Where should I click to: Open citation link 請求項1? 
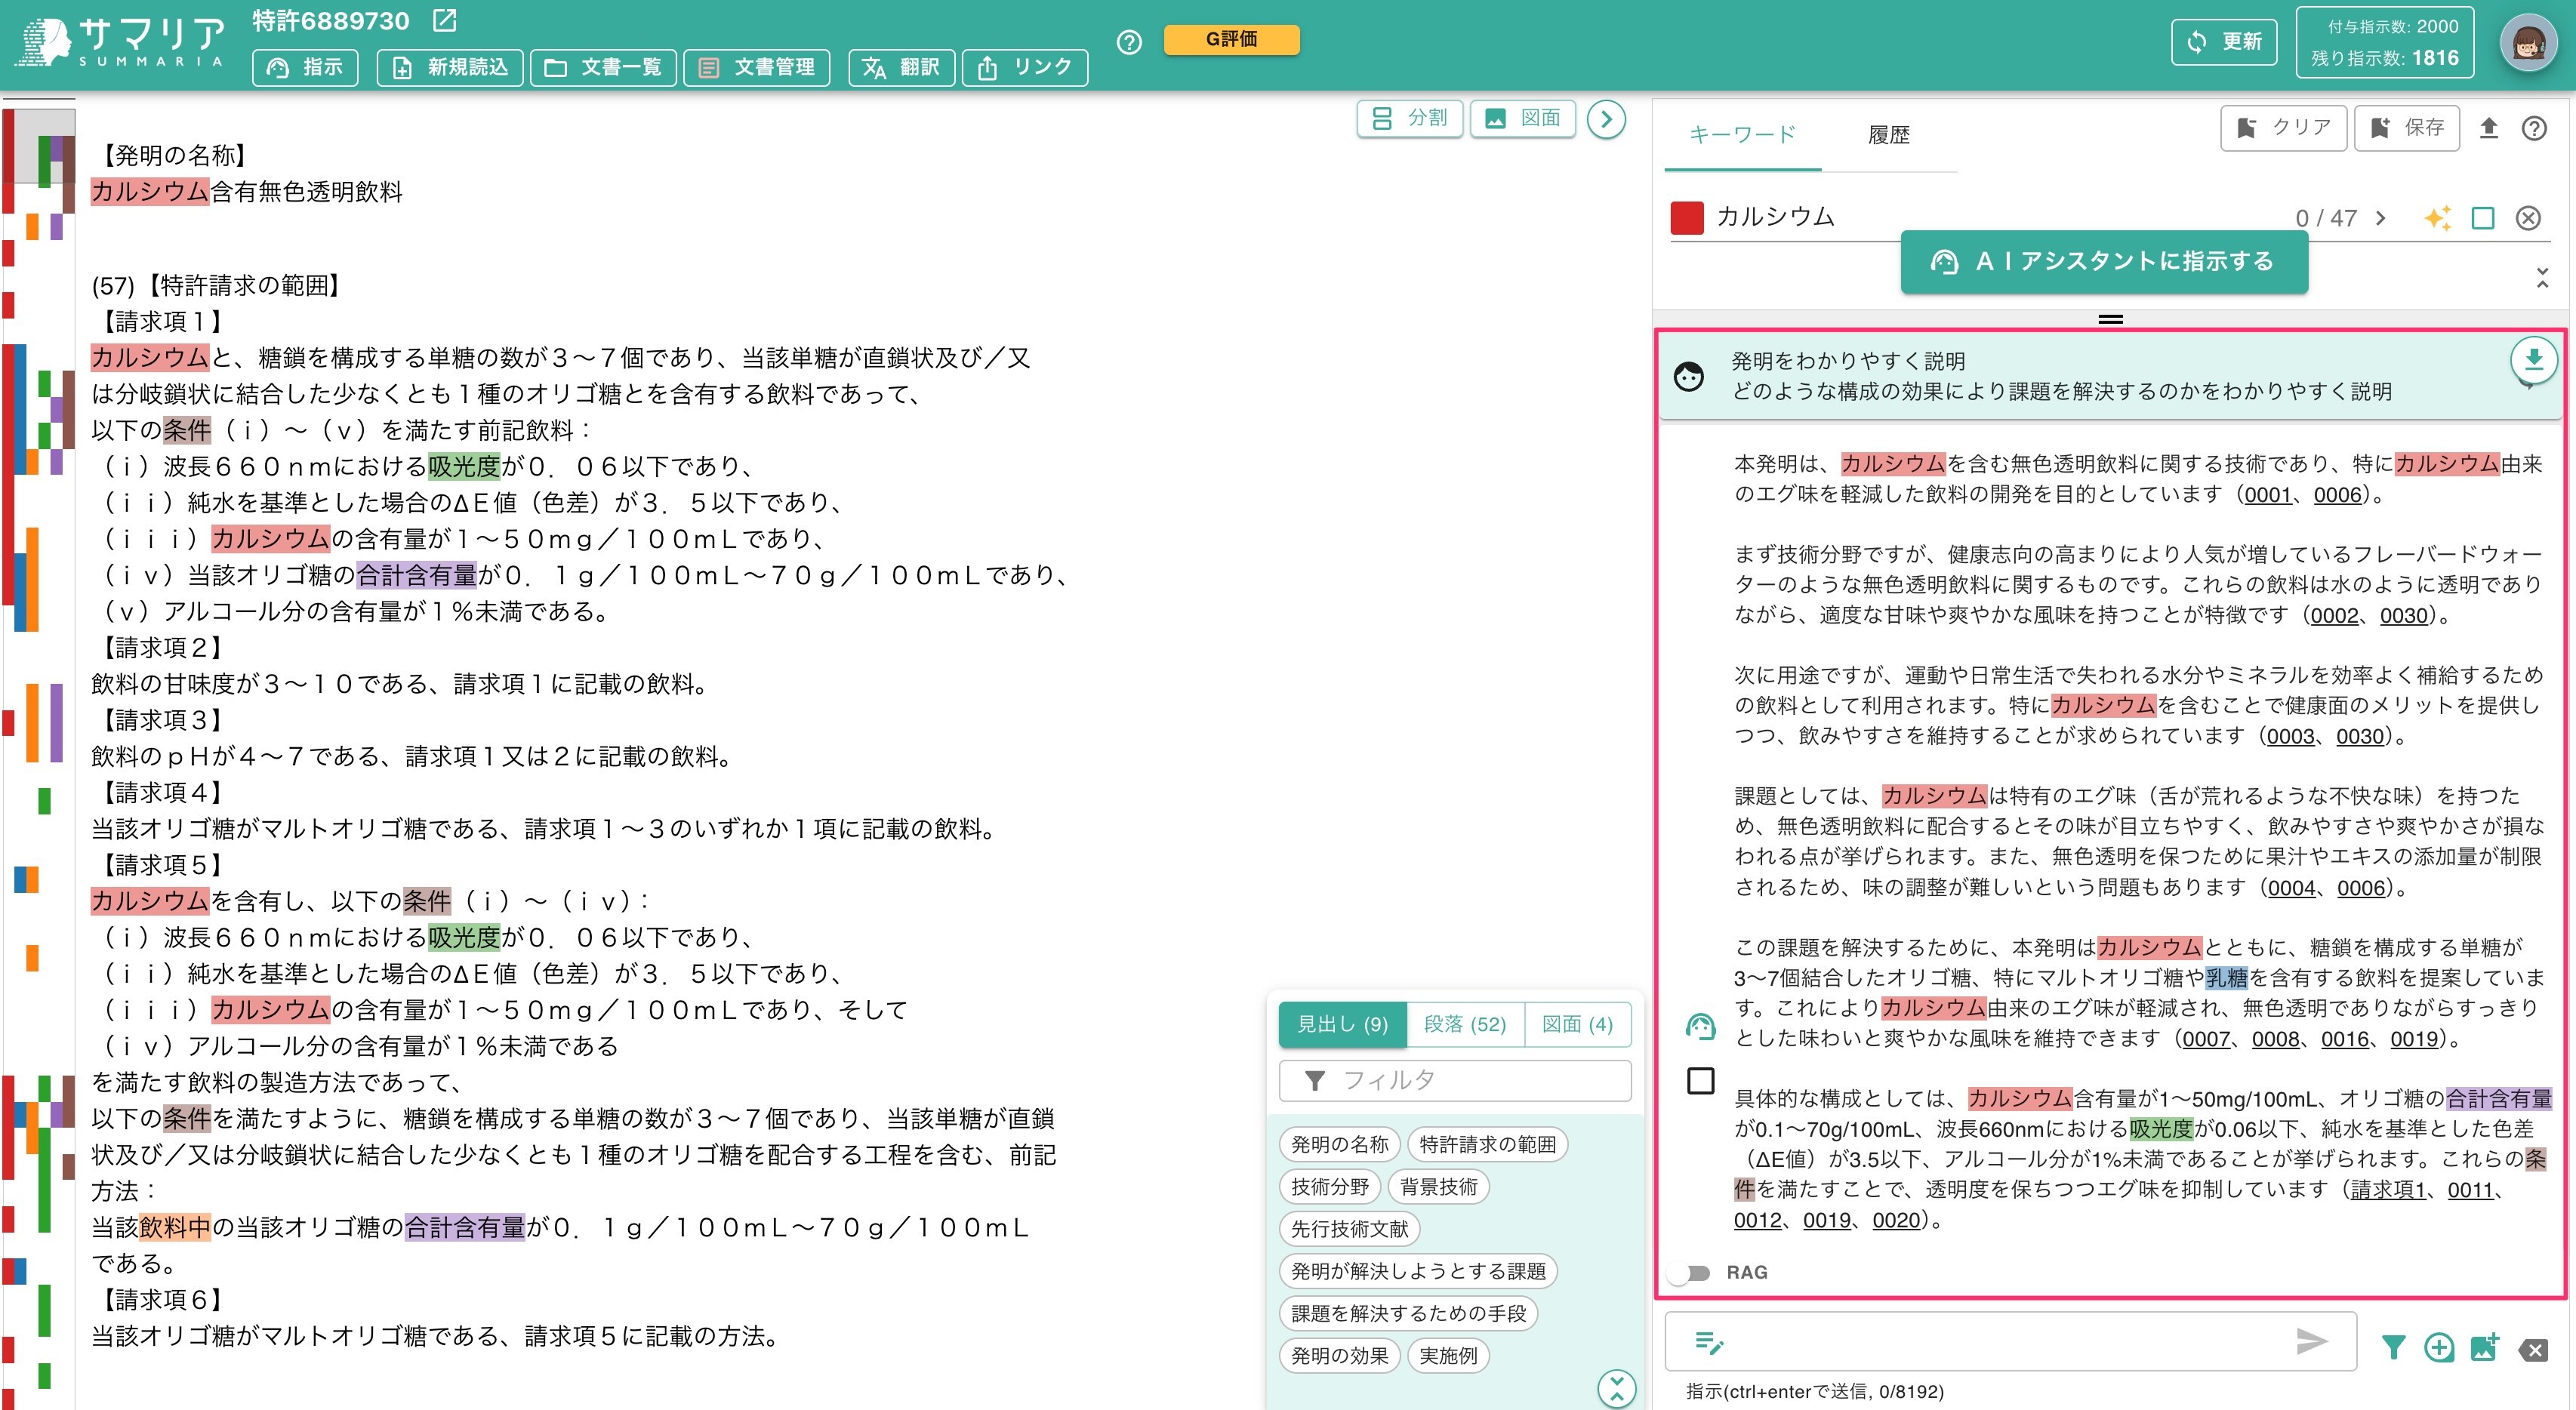2388,1190
